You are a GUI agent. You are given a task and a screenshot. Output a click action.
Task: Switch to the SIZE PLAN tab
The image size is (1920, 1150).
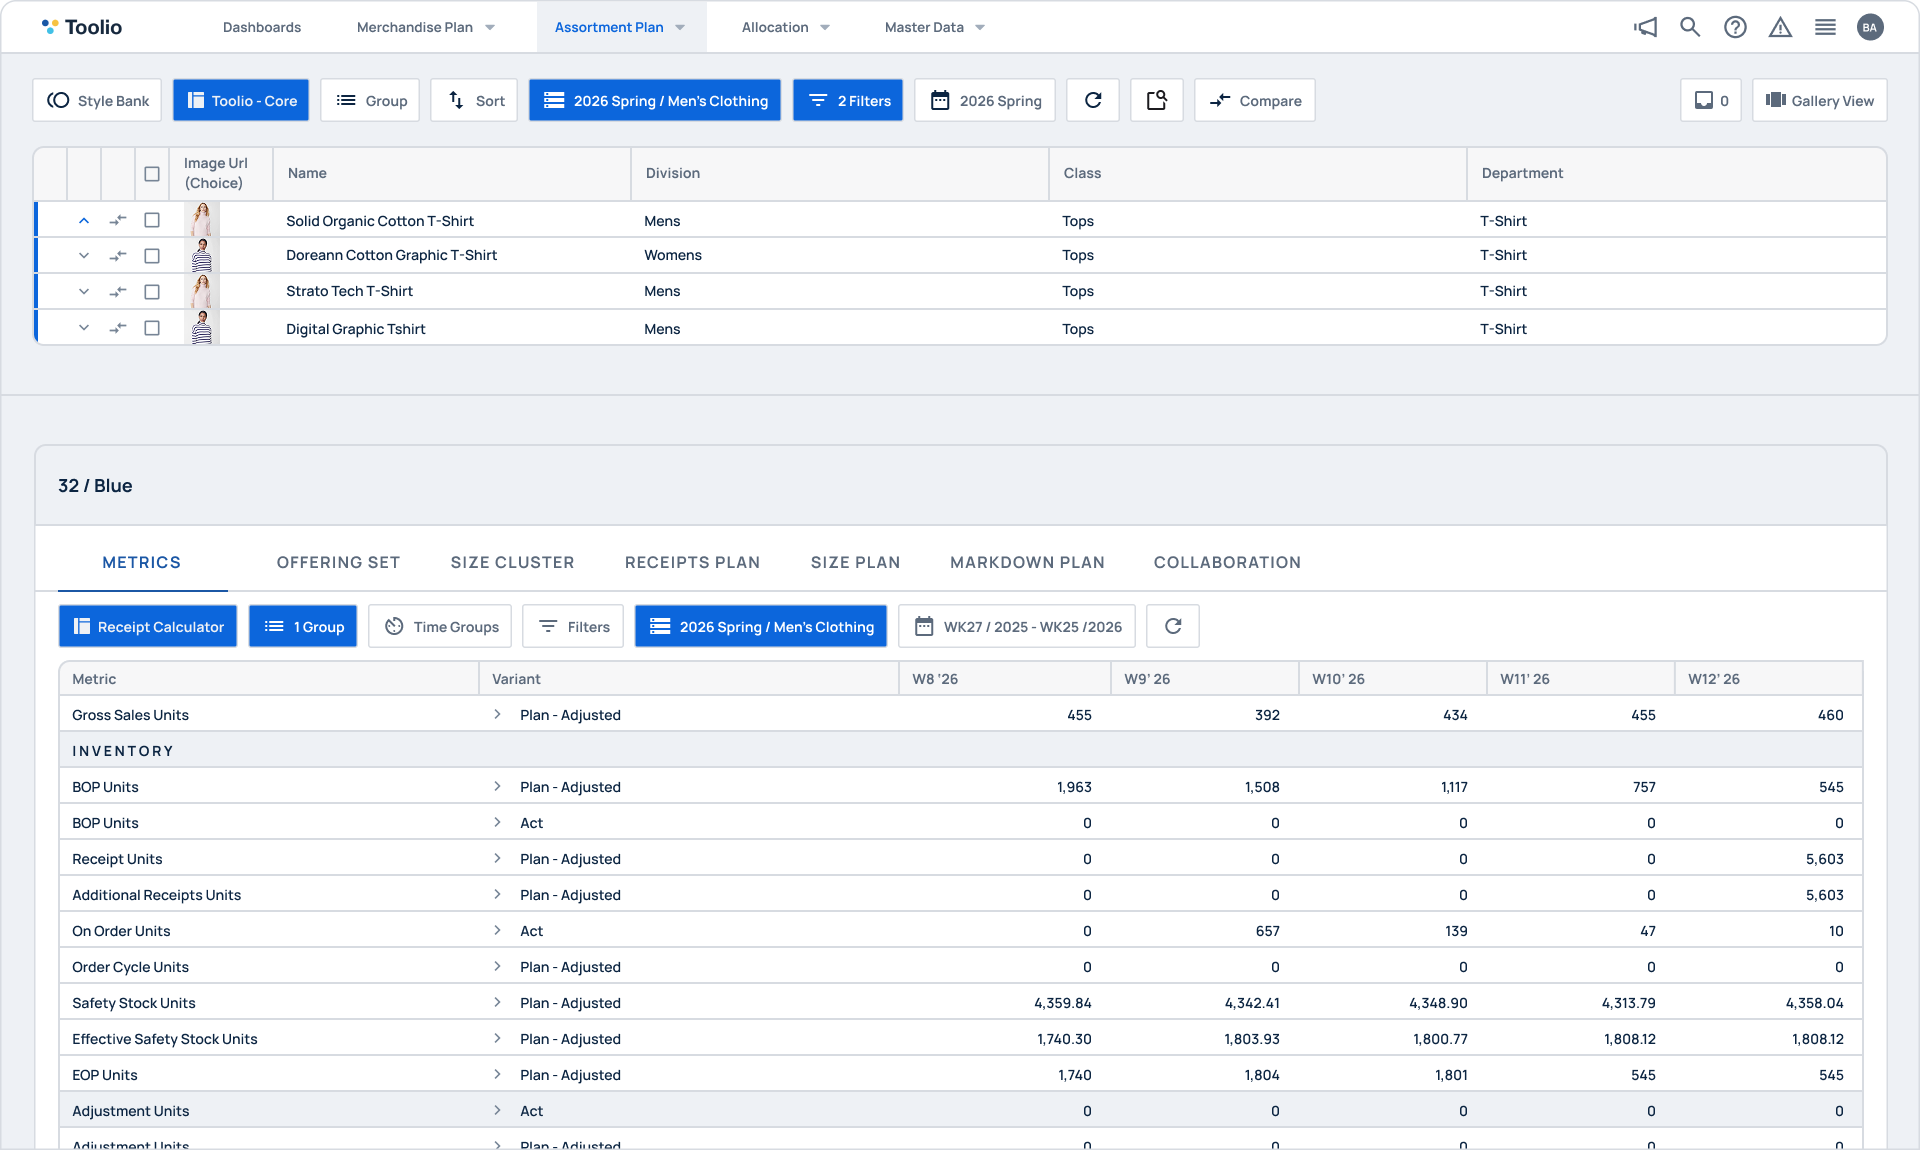(855, 562)
